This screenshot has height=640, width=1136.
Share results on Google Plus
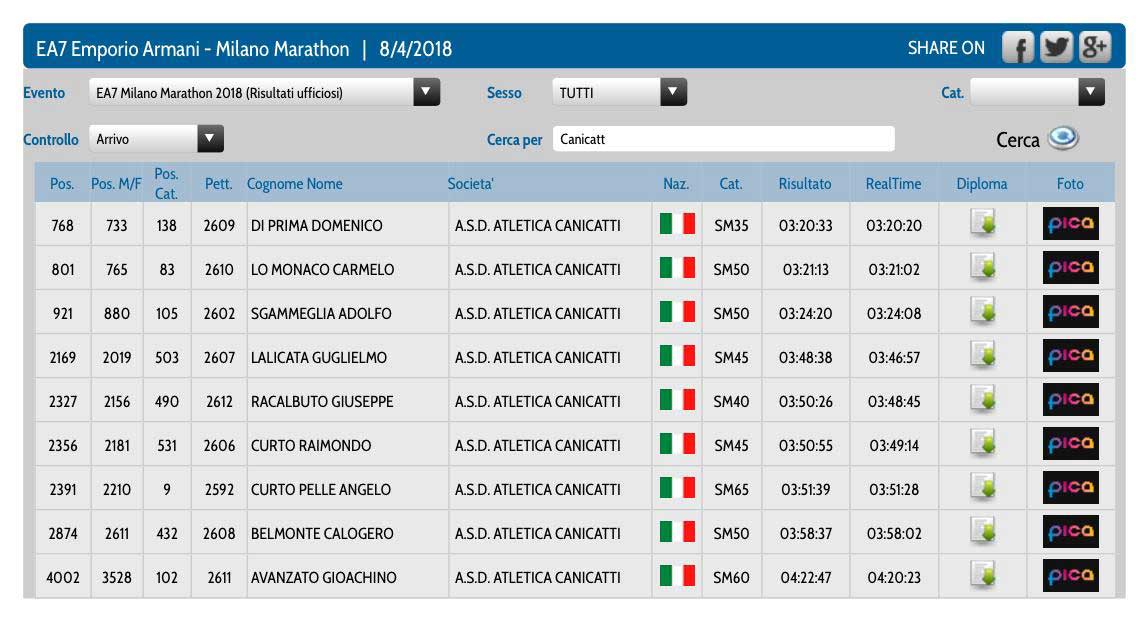(x=1095, y=48)
